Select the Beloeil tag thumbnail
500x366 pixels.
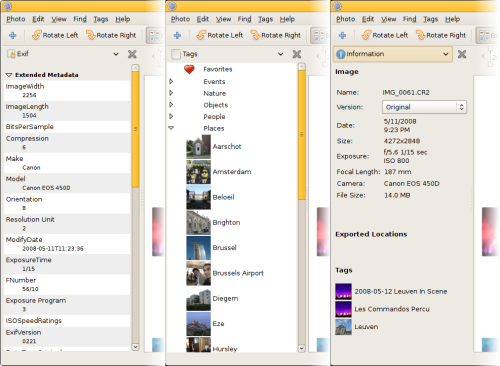199,197
